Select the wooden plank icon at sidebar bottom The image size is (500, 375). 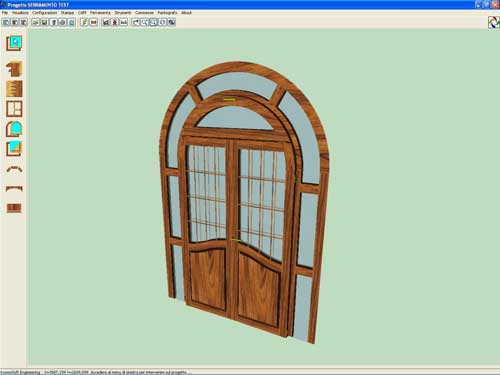tap(14, 208)
